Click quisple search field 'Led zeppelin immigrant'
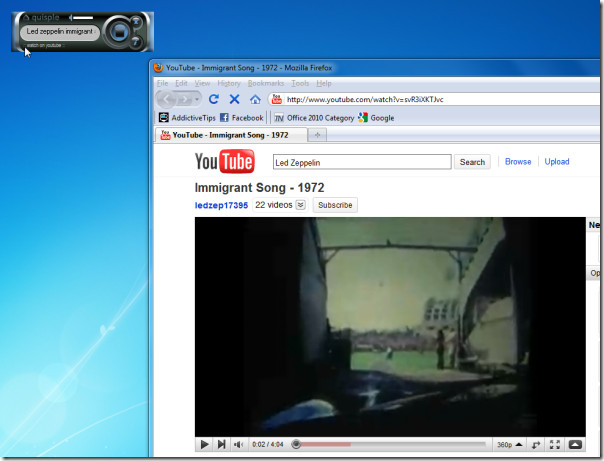Viewport: 604px width, 461px height. pyautogui.click(x=60, y=32)
